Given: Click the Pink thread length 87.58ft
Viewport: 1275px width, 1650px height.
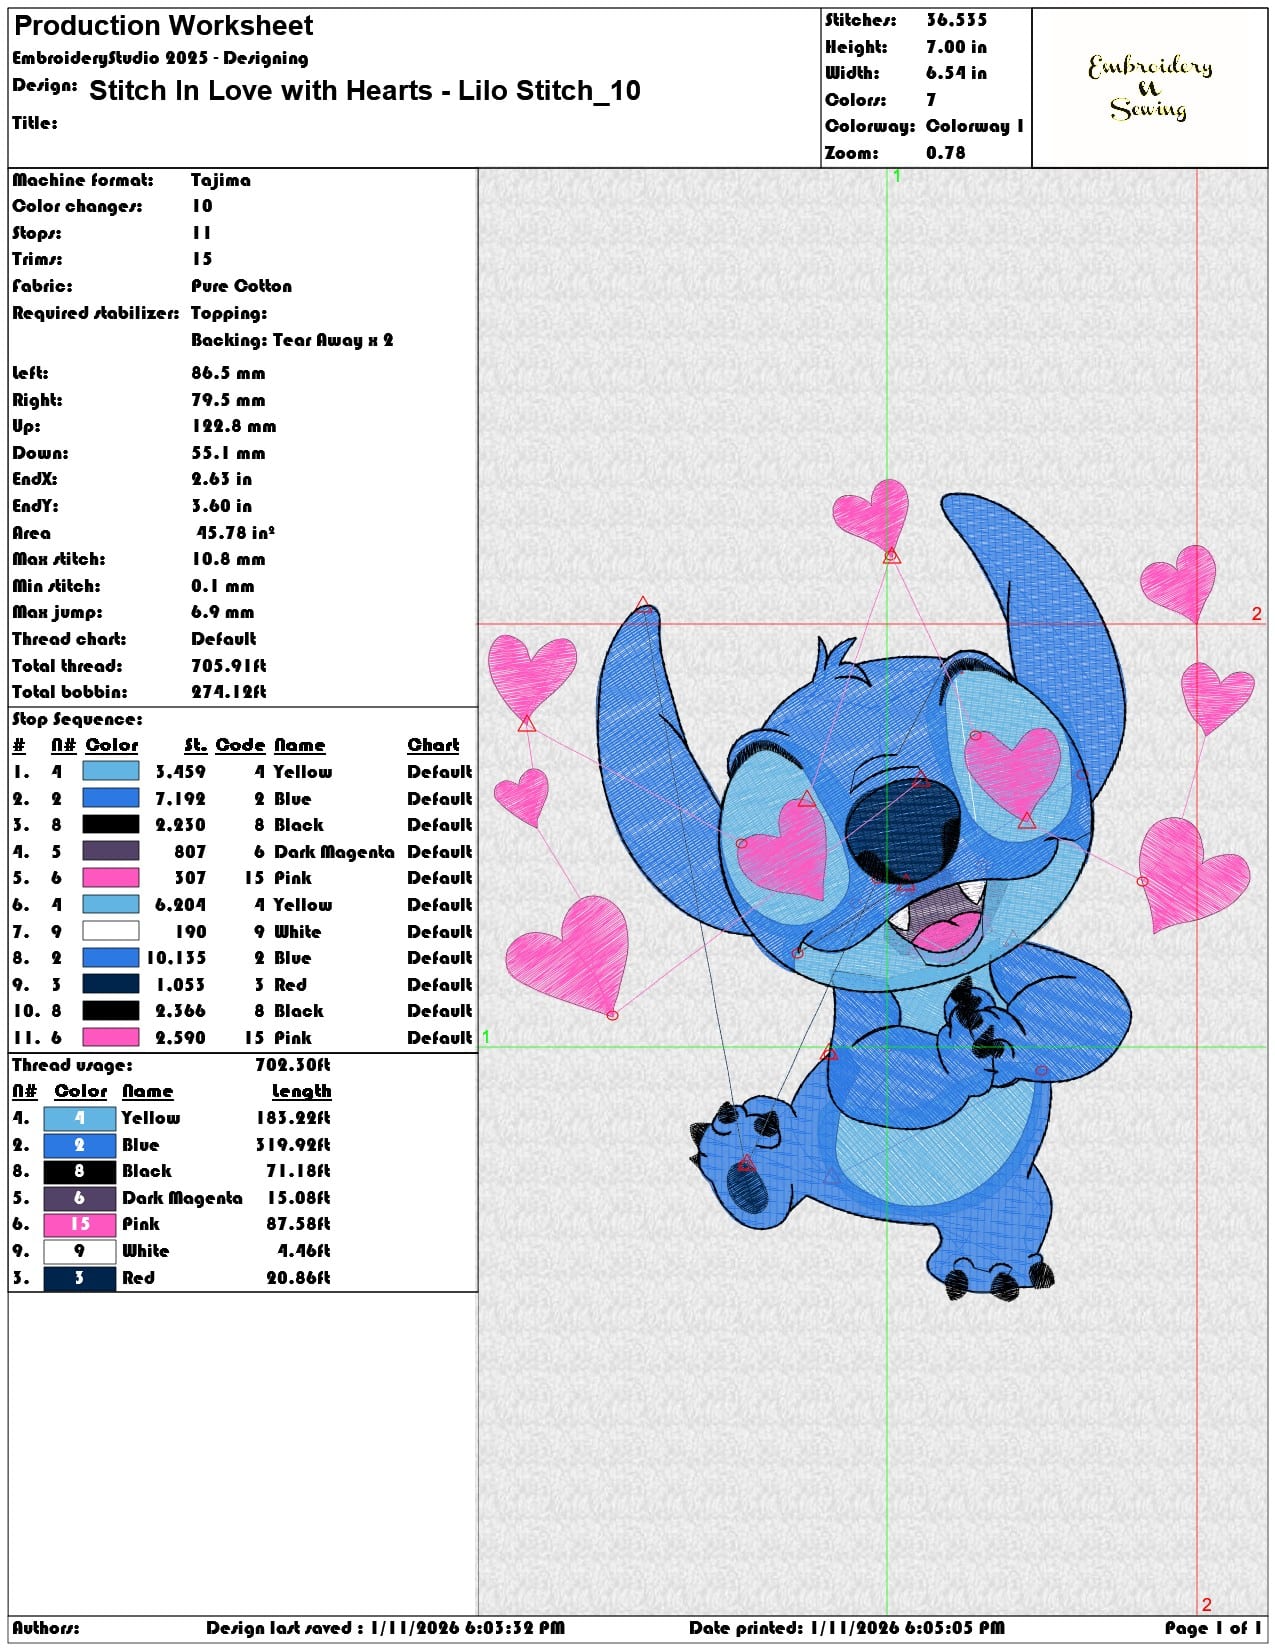Looking at the screenshot, I should (x=298, y=1224).
